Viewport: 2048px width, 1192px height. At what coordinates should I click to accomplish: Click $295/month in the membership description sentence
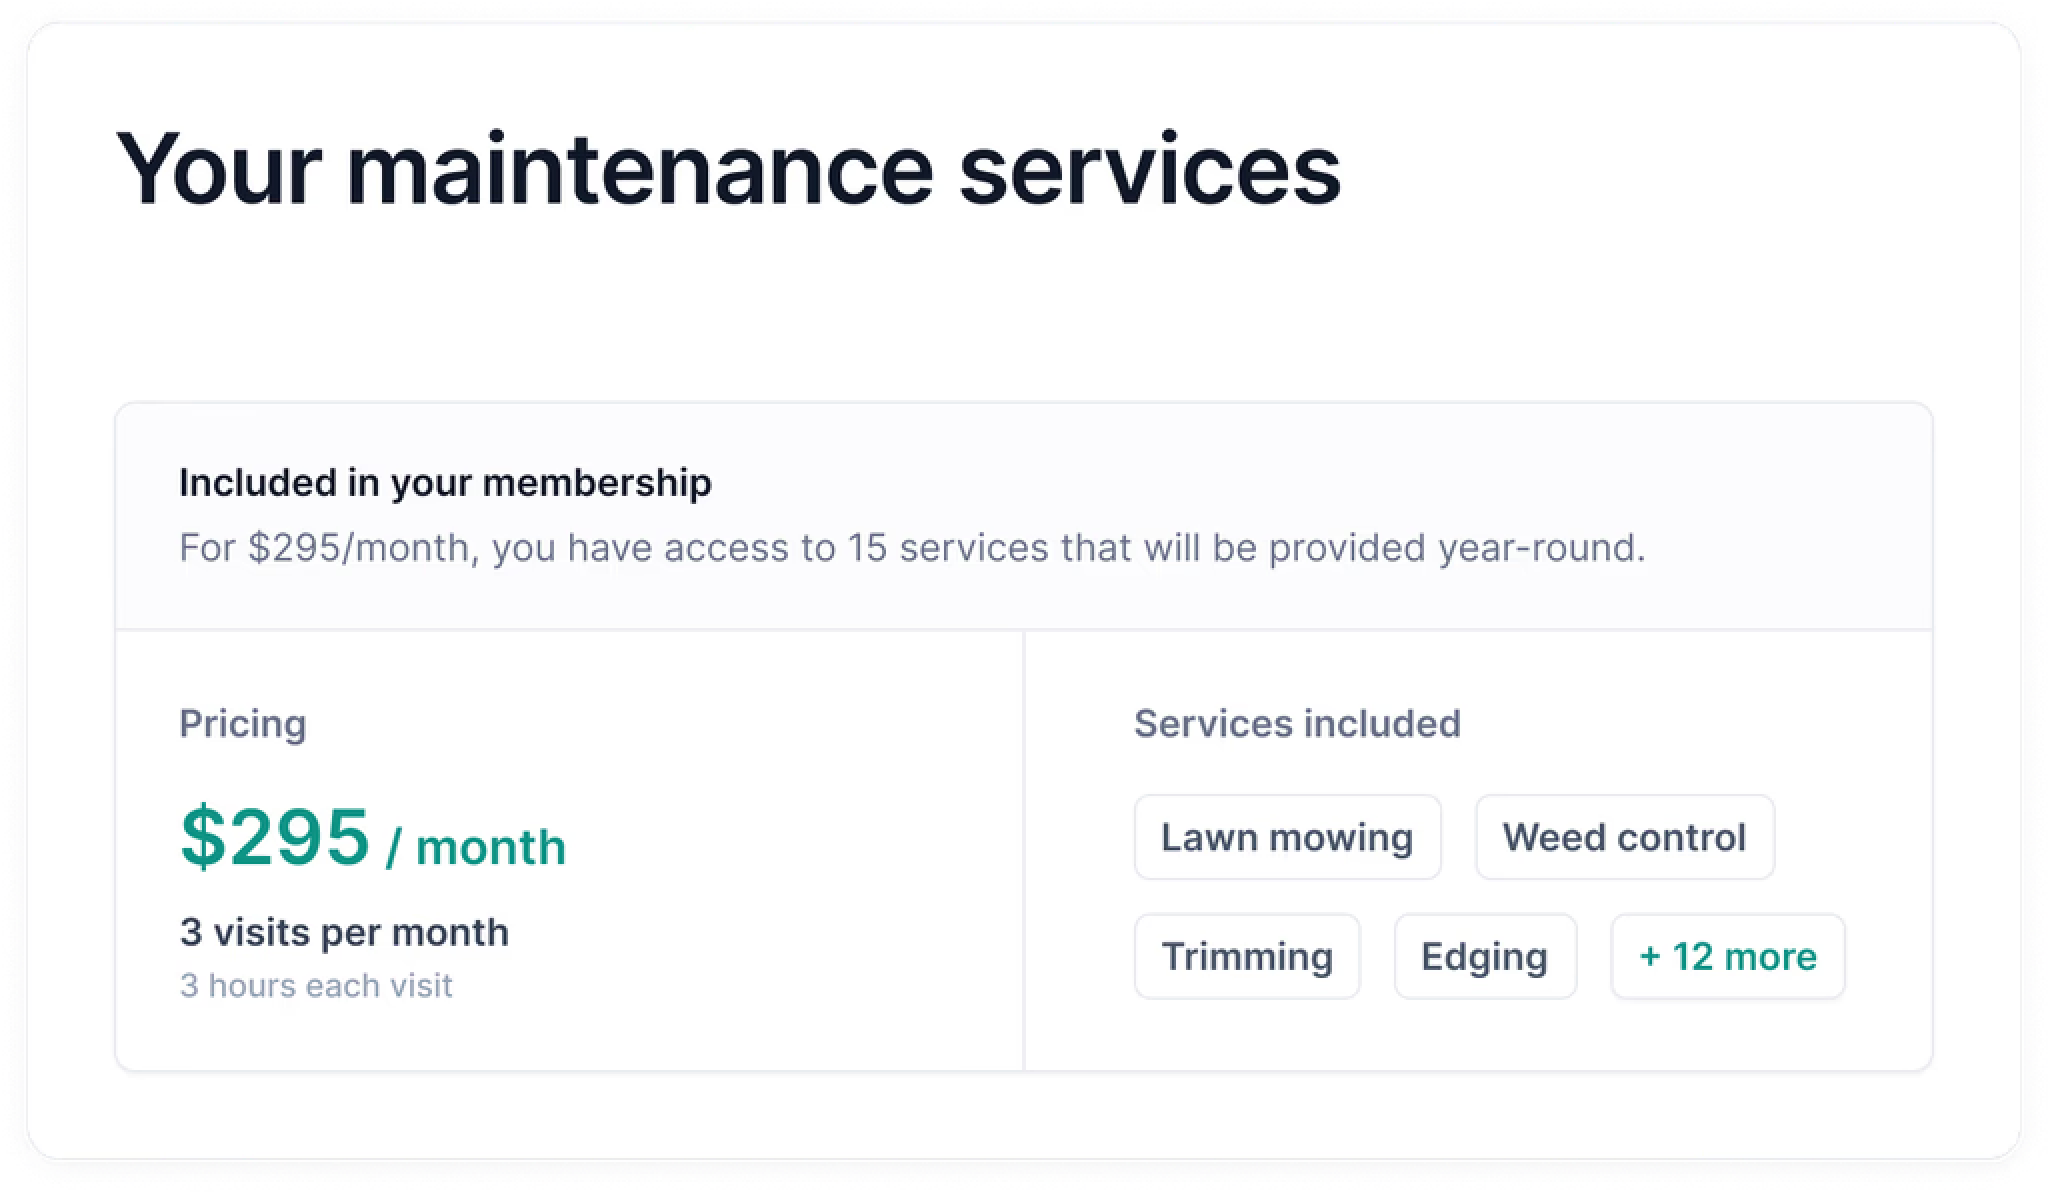click(360, 548)
